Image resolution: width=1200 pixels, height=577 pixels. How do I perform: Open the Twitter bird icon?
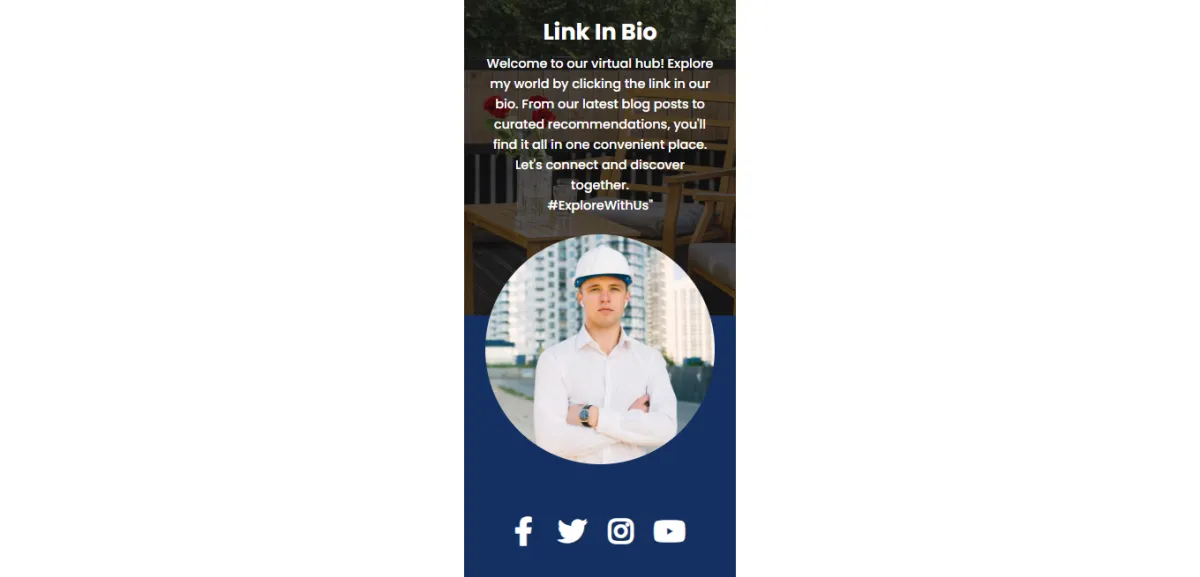pyautogui.click(x=572, y=531)
